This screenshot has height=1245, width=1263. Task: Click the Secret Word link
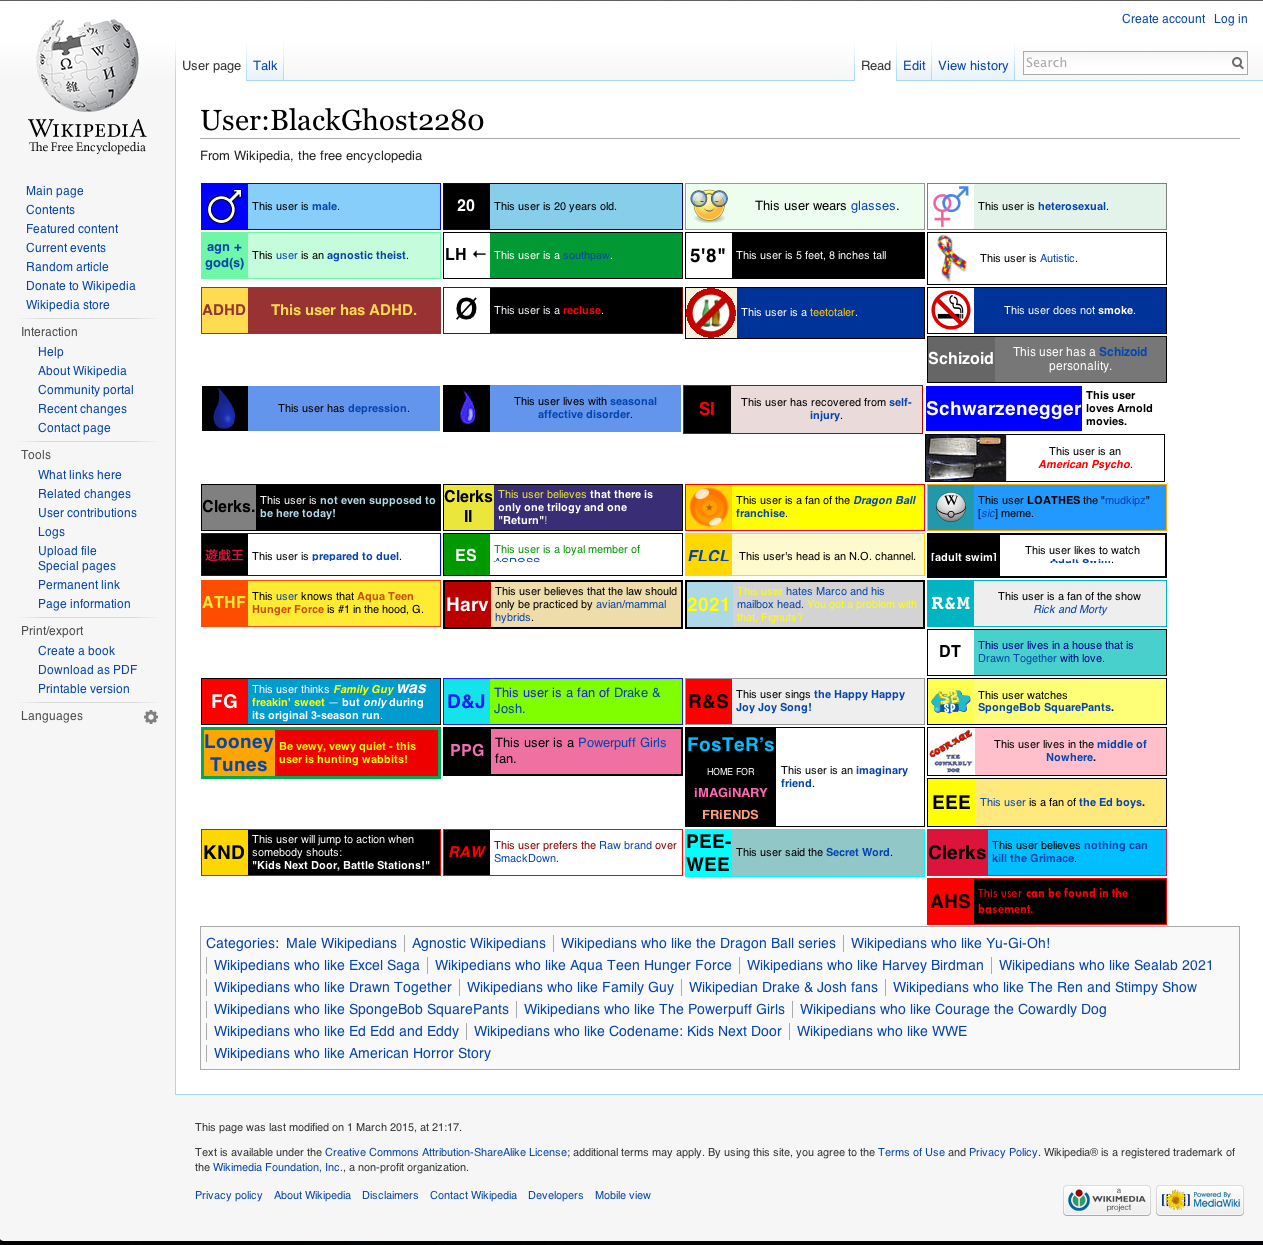[x=858, y=852]
